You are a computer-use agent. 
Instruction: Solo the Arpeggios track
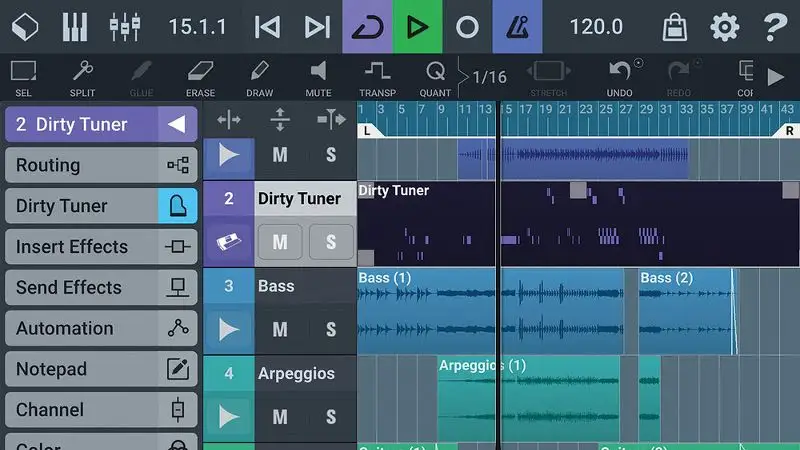click(x=331, y=417)
